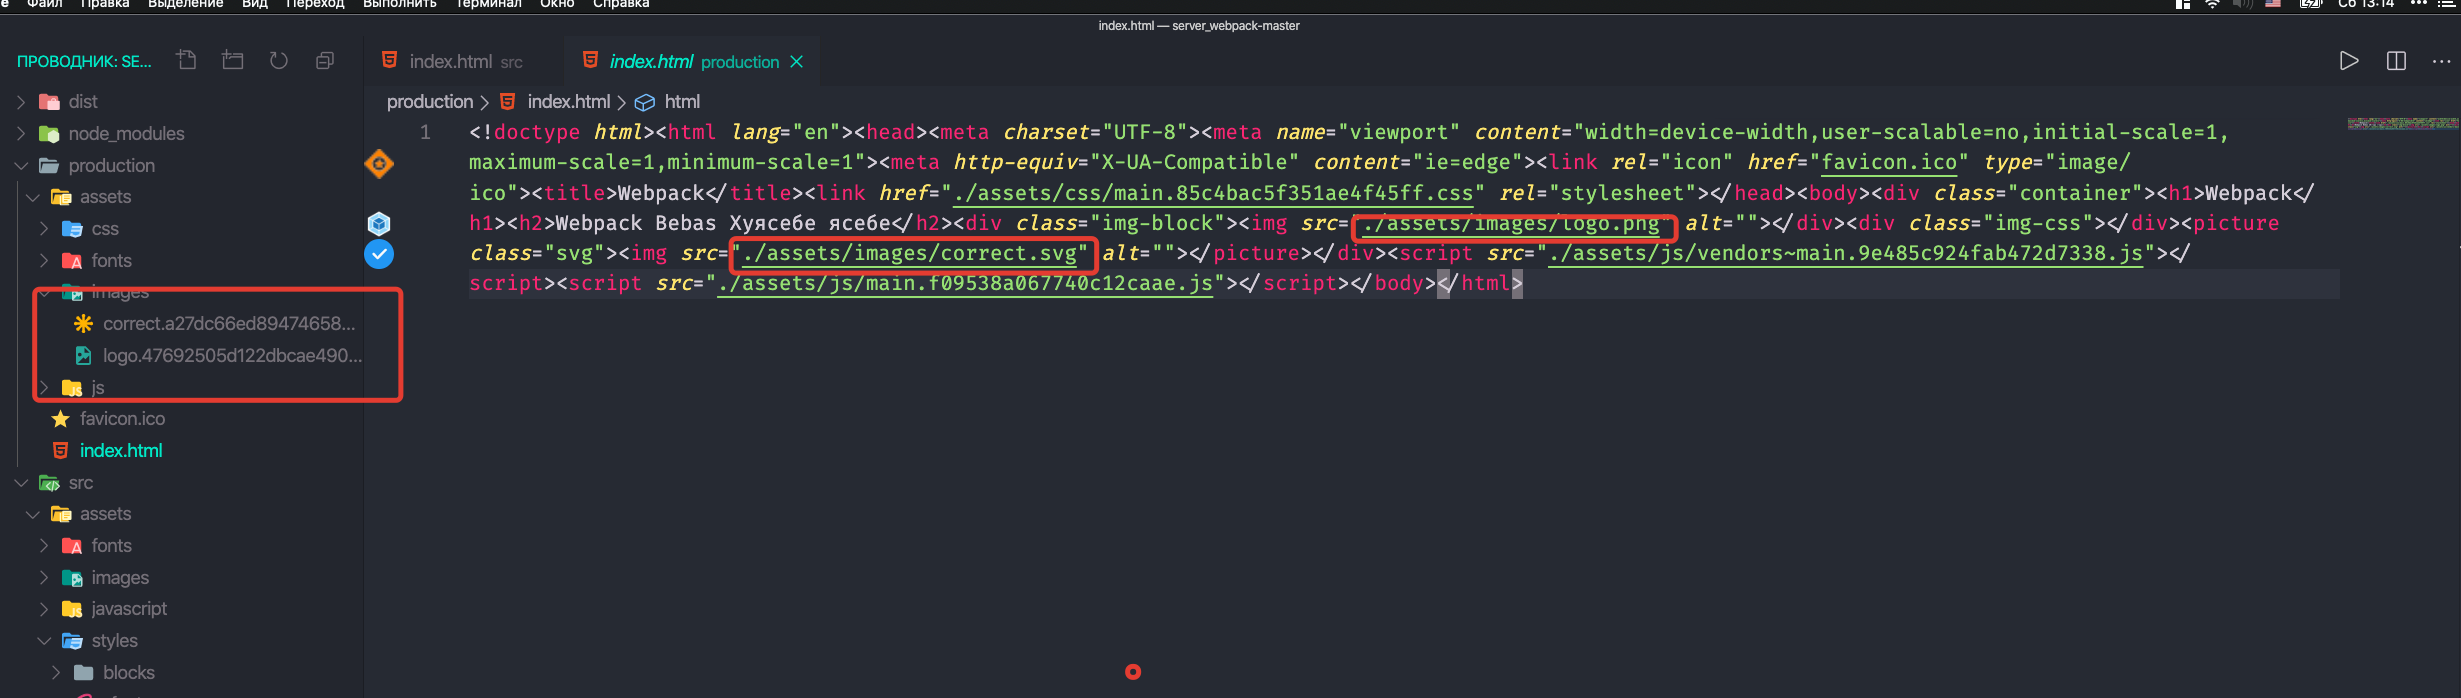2461x698 pixels.
Task: Follow the main.f09538a067740c12caae.js link
Action: [x=965, y=283]
